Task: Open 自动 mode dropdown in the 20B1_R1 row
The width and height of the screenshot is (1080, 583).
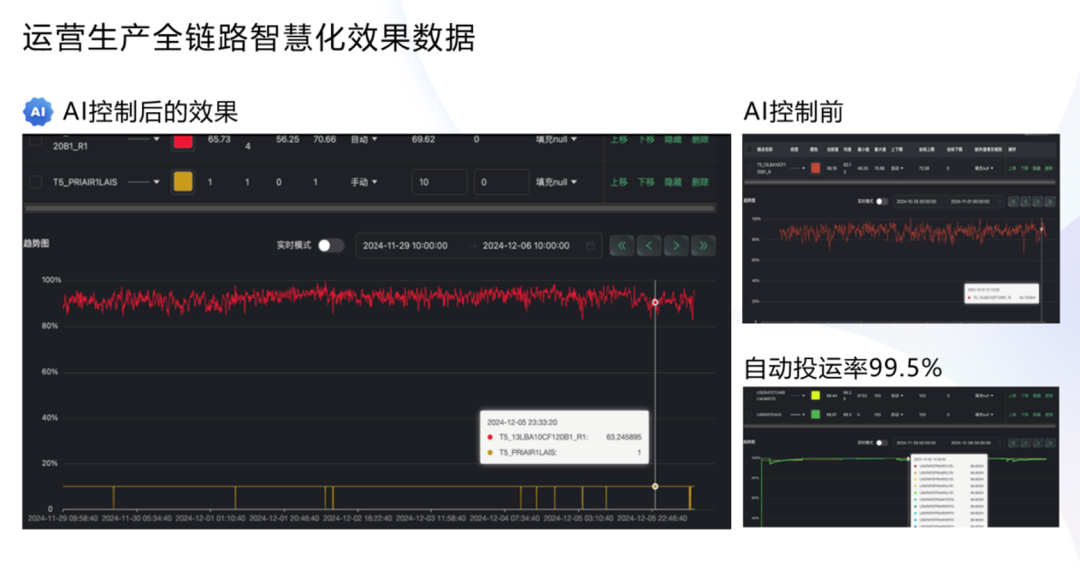Action: [x=364, y=139]
